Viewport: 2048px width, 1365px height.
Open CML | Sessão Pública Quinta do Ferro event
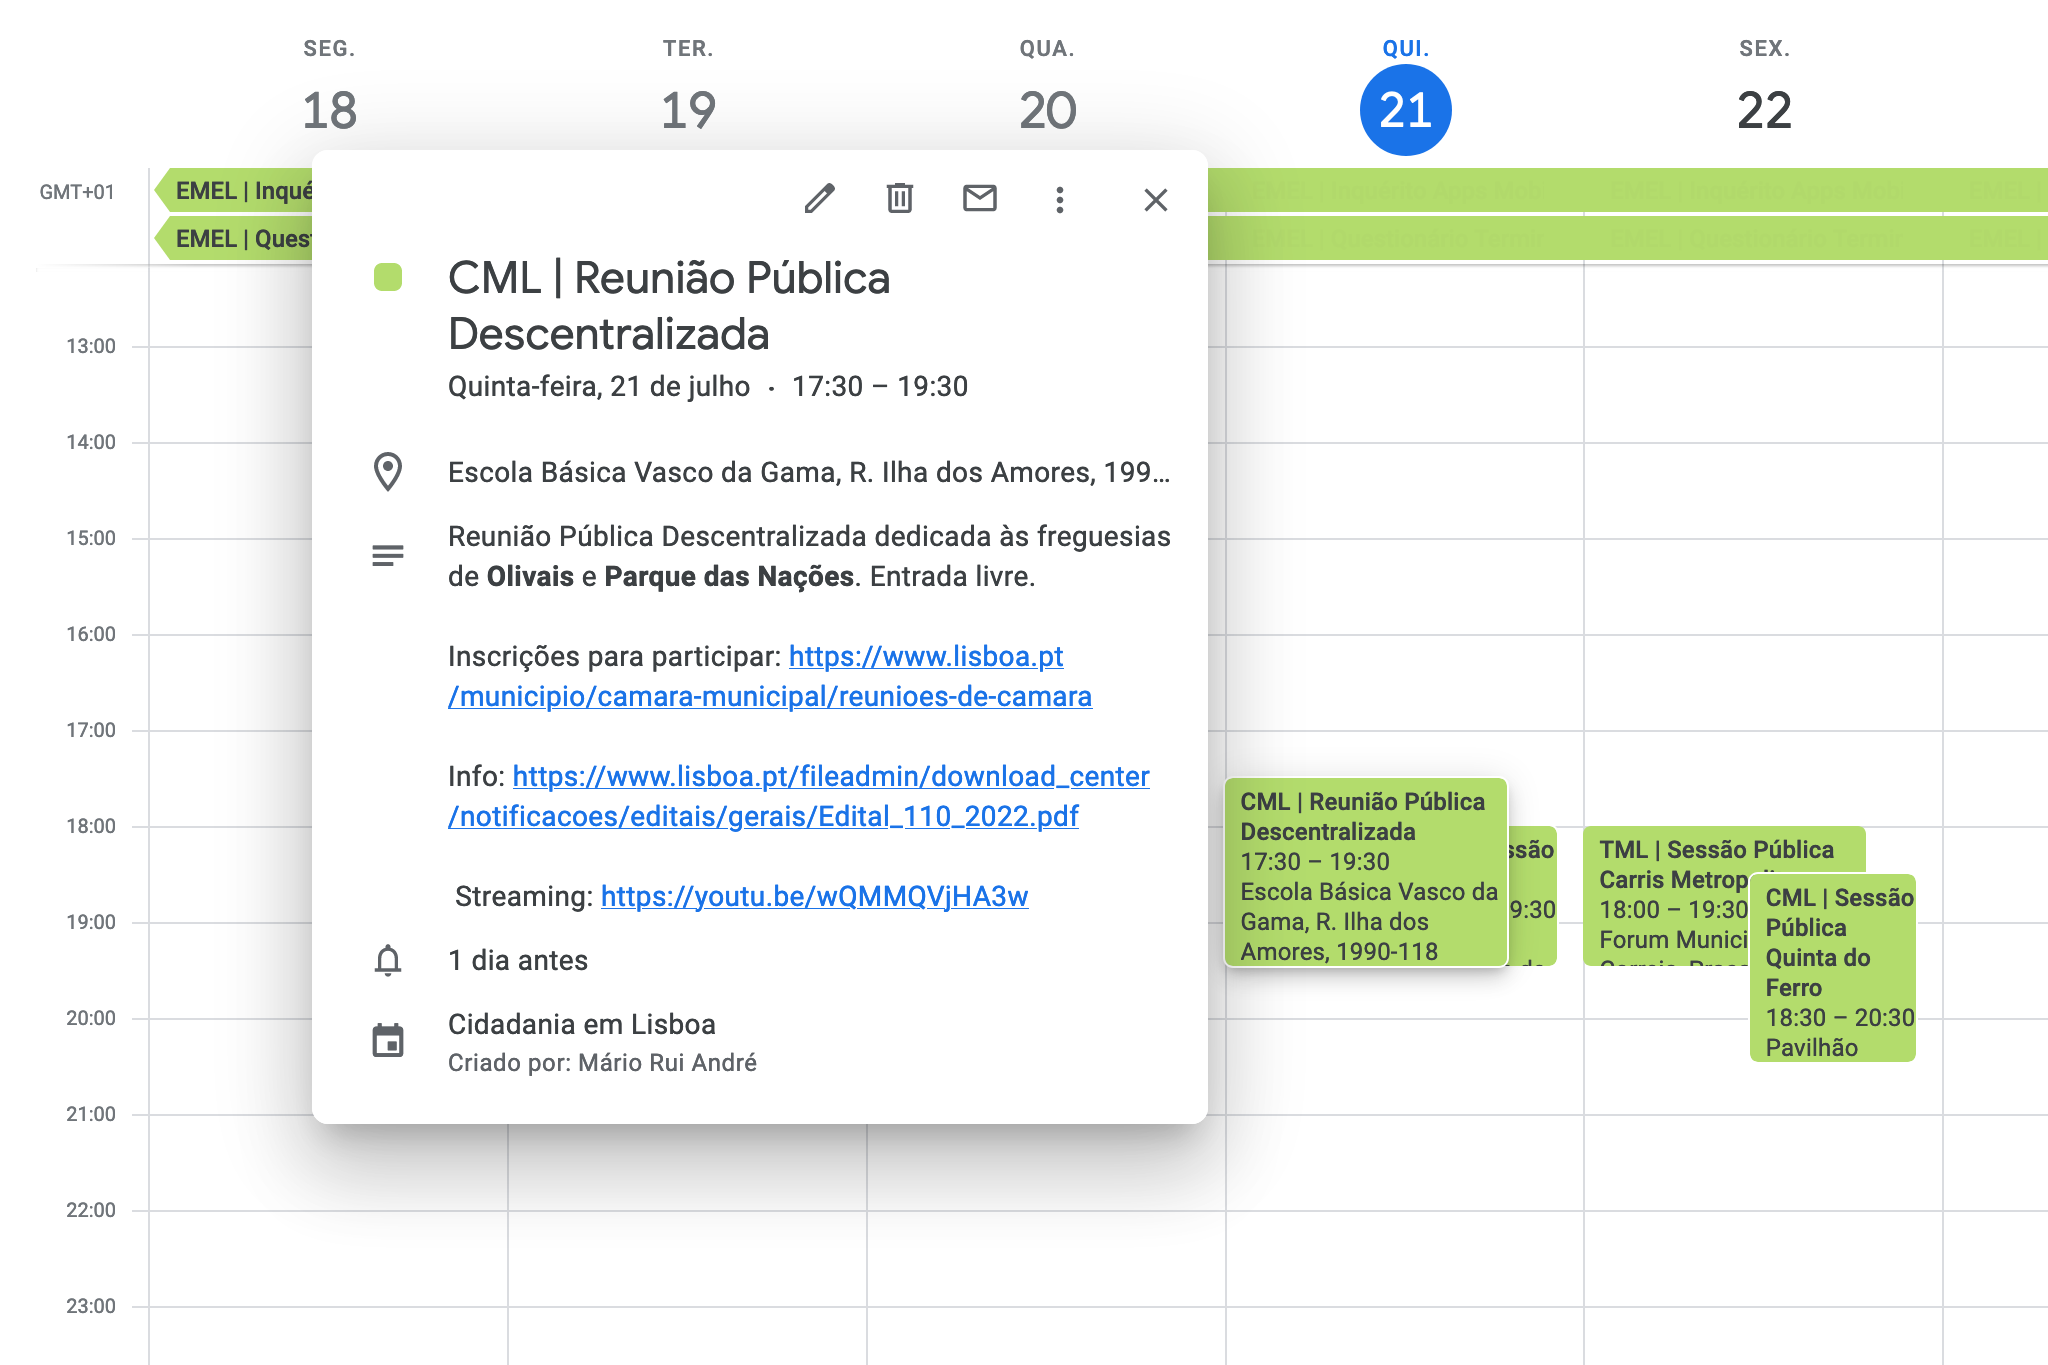click(1833, 968)
